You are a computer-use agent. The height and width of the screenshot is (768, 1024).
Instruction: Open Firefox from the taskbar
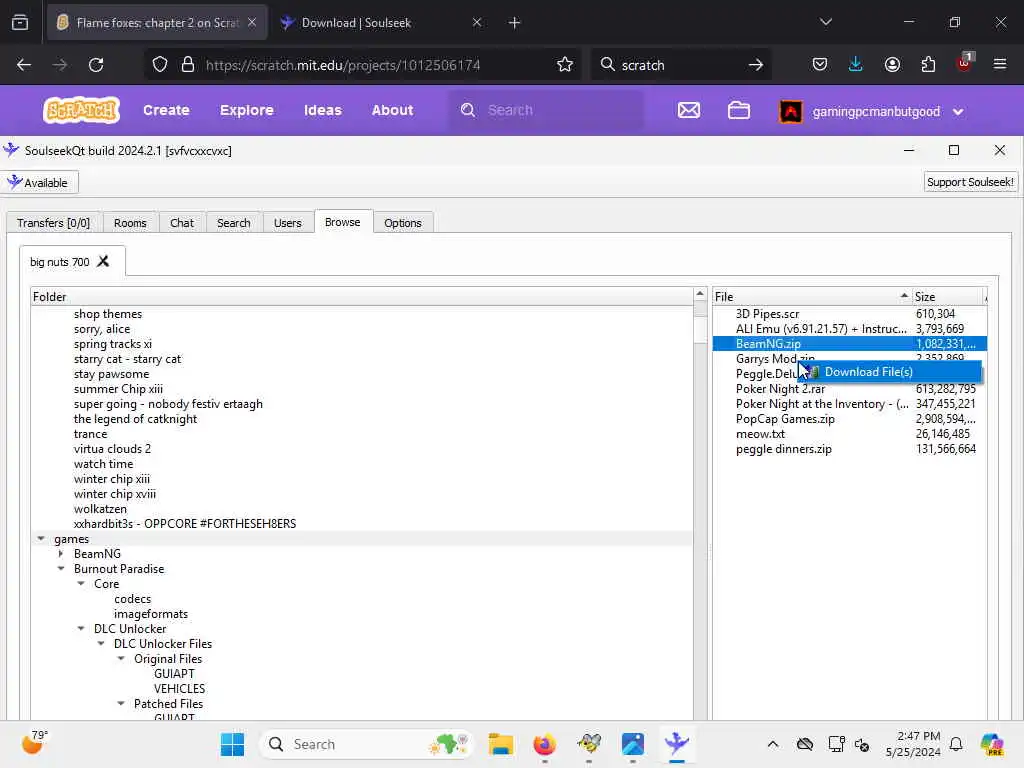(544, 744)
